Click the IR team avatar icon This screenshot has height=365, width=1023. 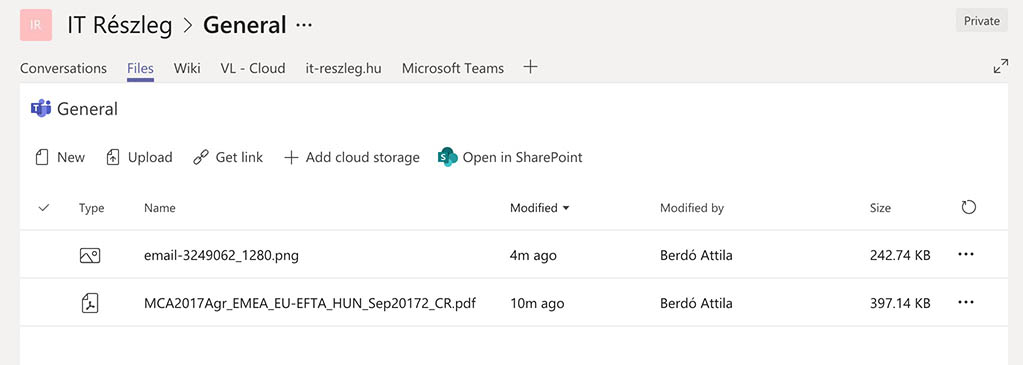[x=36, y=25]
